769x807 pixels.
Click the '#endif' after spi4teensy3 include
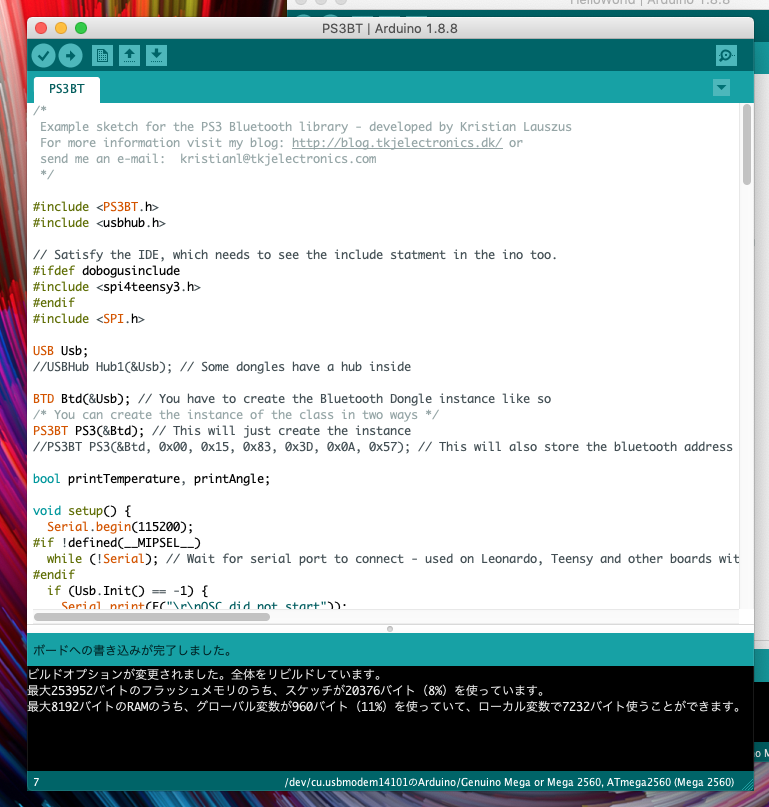pos(54,303)
